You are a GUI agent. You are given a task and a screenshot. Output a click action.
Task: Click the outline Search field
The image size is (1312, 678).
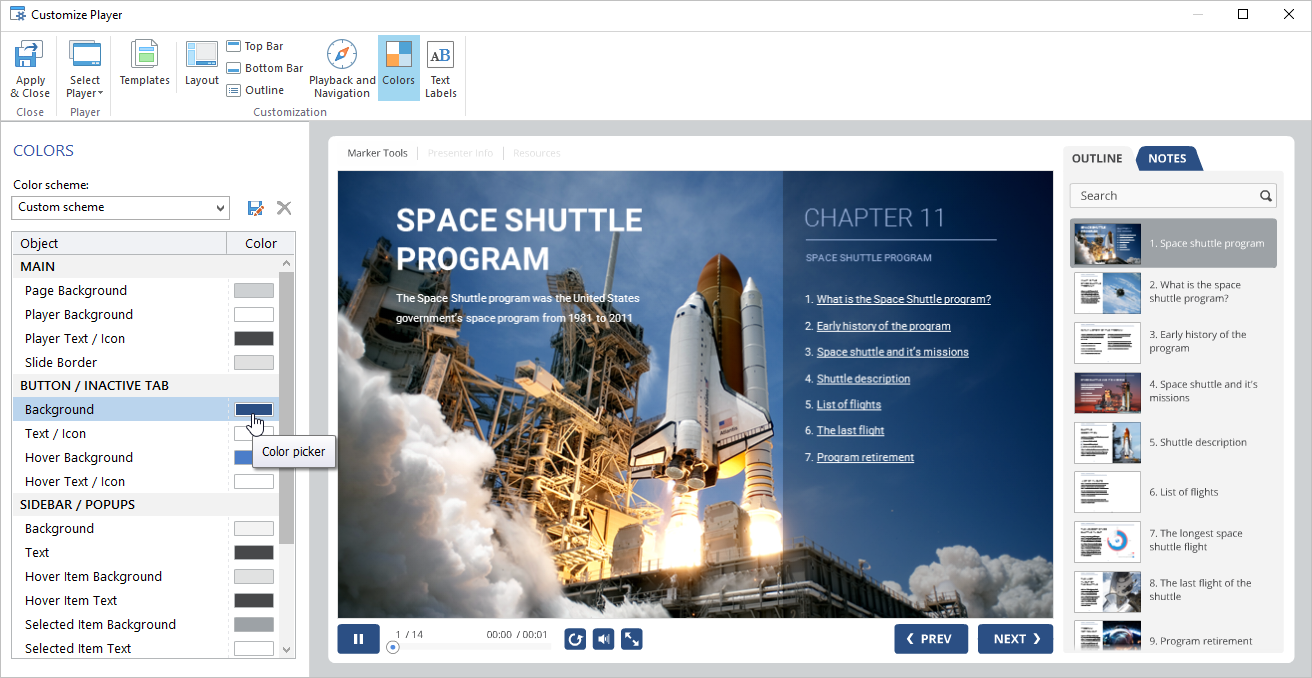pyautogui.click(x=1165, y=196)
